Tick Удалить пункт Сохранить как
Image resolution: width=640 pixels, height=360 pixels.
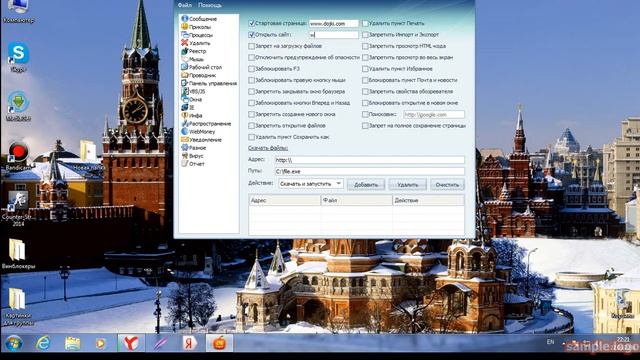[251, 137]
